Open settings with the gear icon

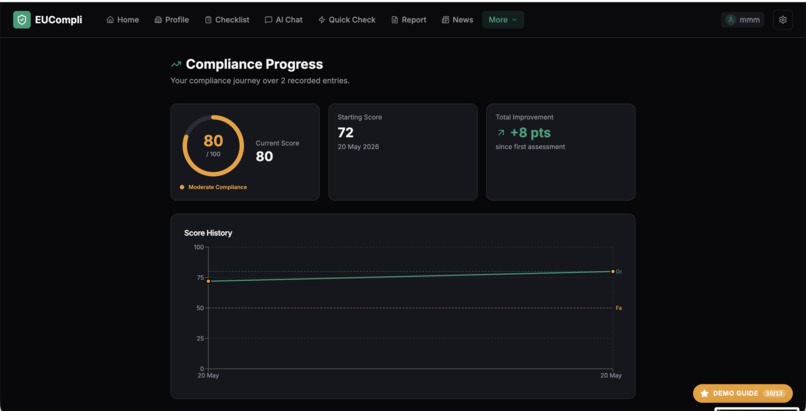[783, 20]
